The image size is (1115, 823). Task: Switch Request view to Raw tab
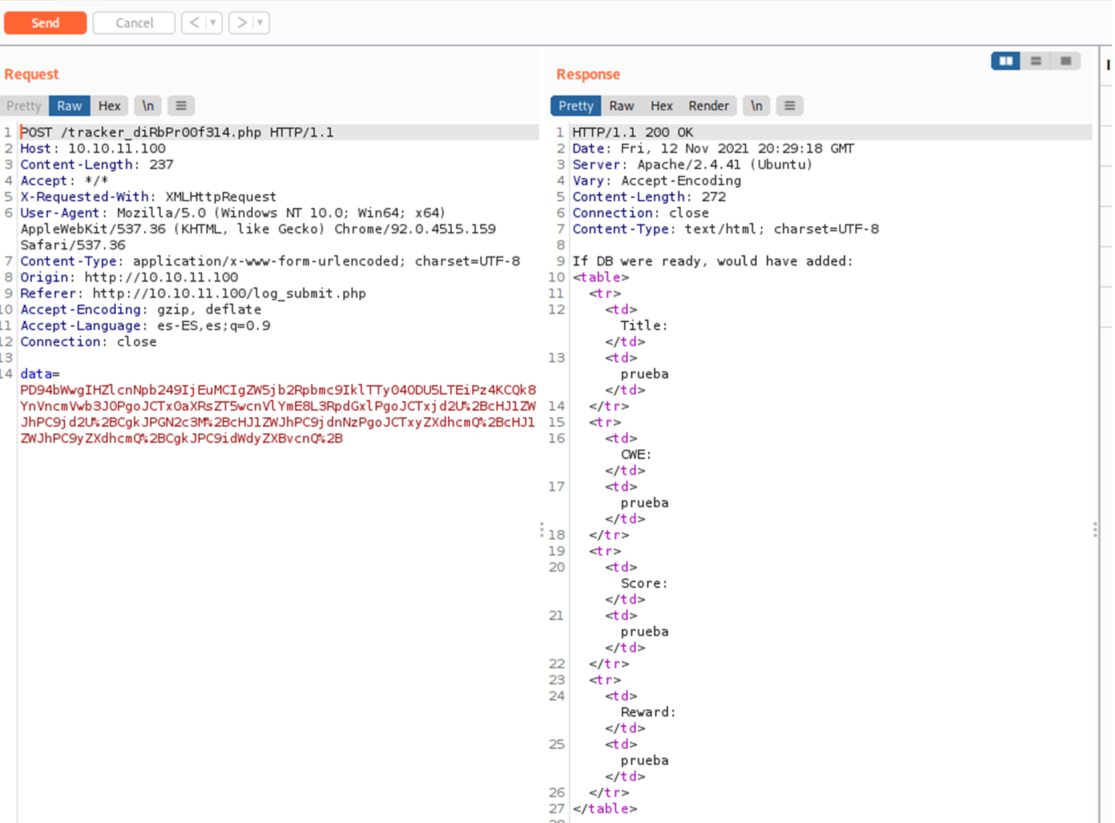[70, 106]
